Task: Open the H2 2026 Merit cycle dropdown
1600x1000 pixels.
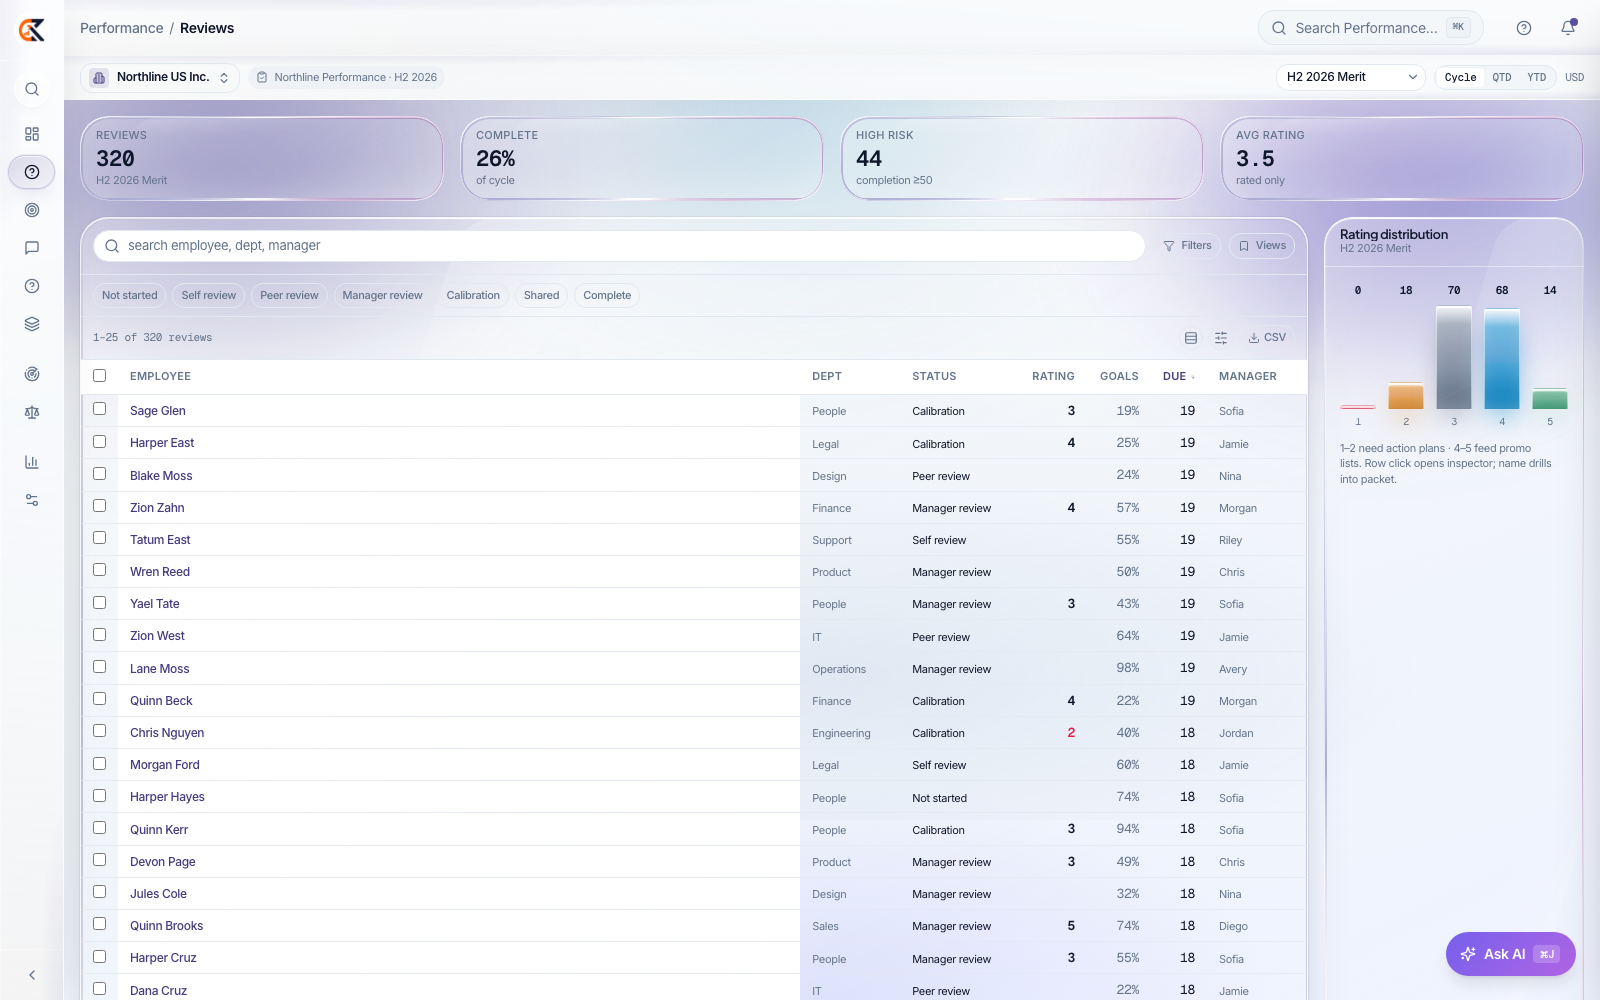Action: tap(1351, 77)
